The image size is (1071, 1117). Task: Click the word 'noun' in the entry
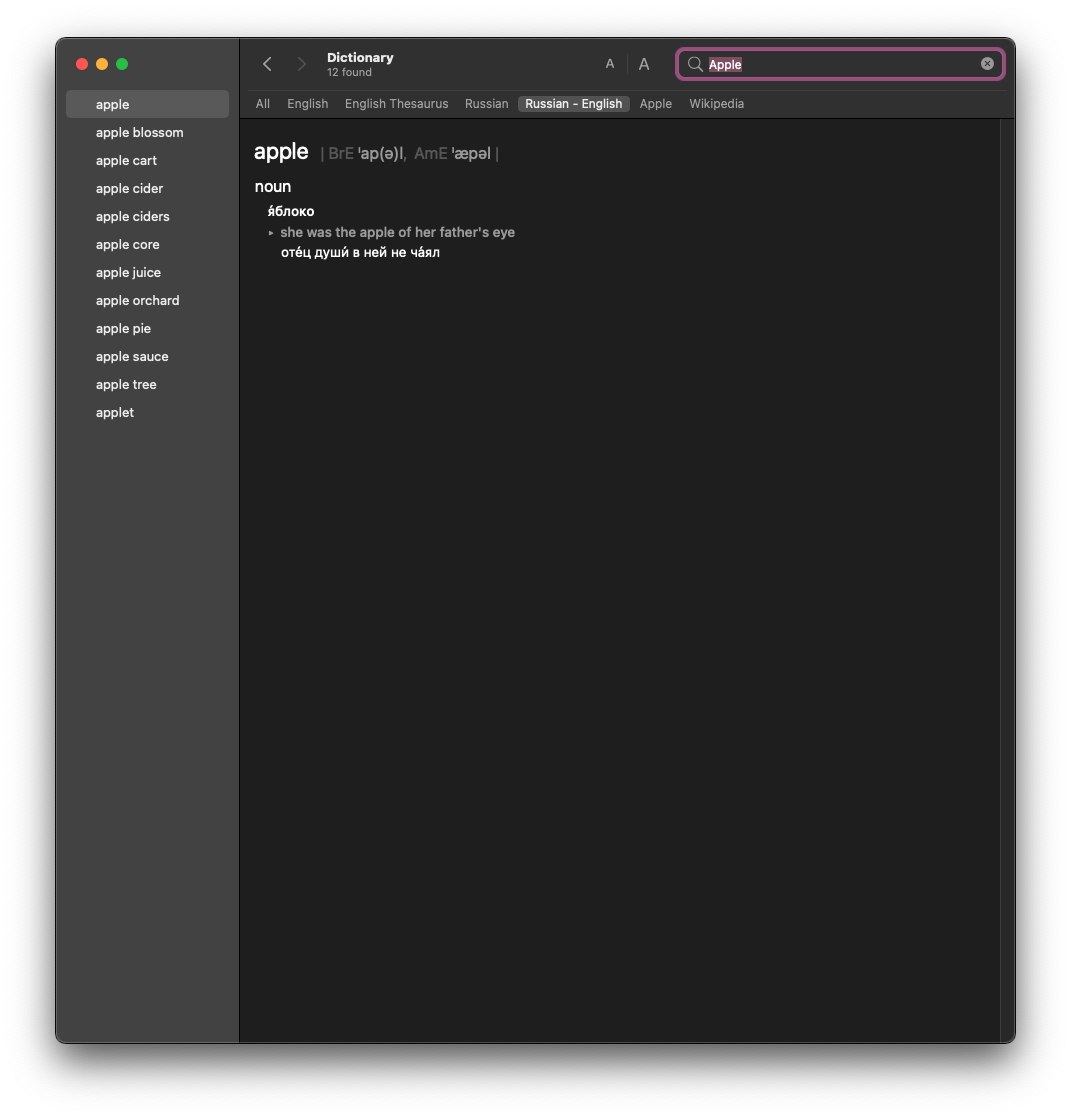[273, 187]
